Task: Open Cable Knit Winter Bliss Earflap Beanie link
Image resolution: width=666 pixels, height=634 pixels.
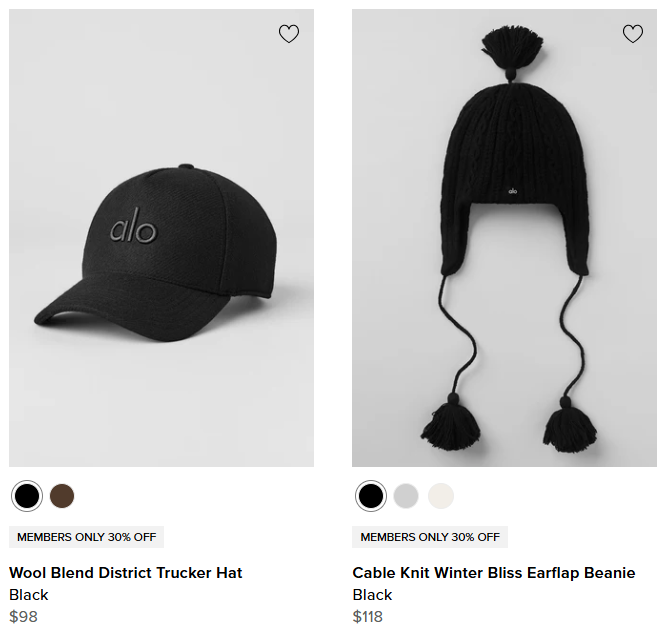Action: point(494,573)
